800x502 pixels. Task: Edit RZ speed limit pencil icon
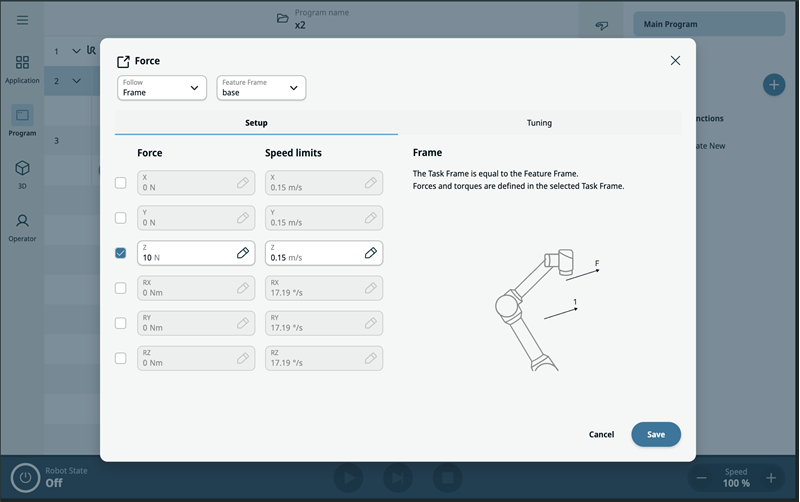[x=371, y=358]
